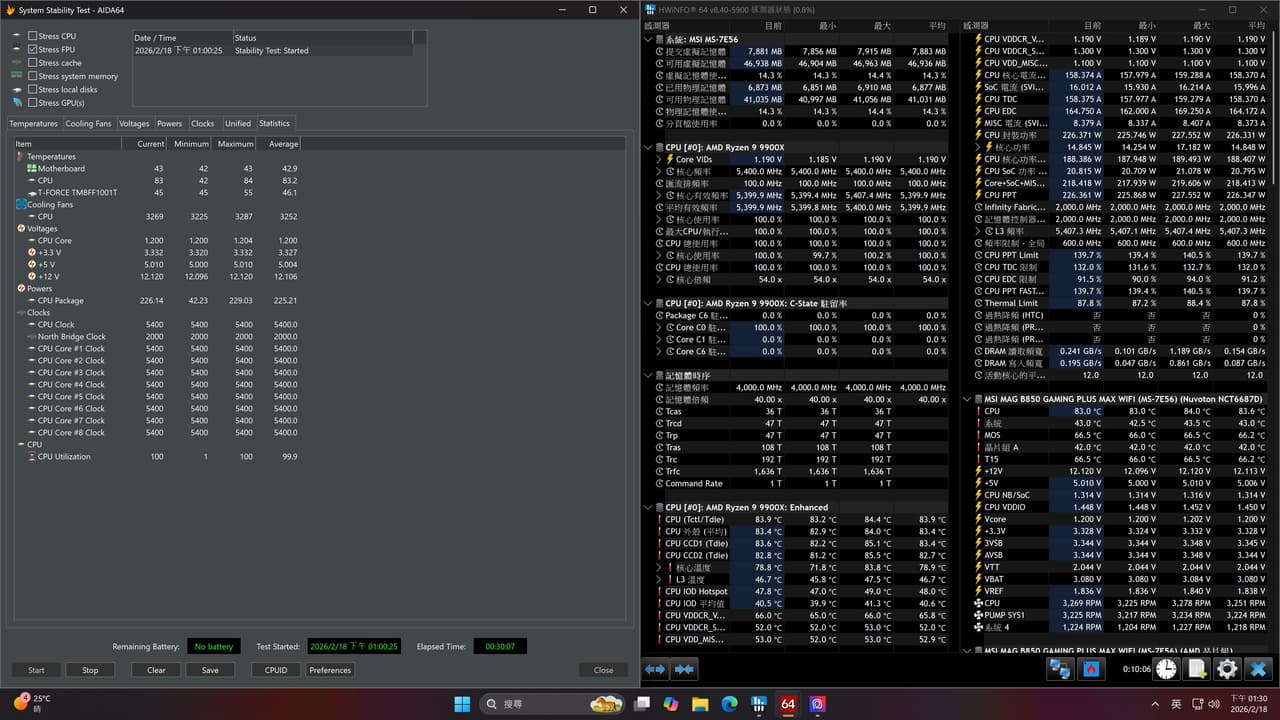Open the weather widget showing 25°C
1280x720 pixels.
click(31, 703)
